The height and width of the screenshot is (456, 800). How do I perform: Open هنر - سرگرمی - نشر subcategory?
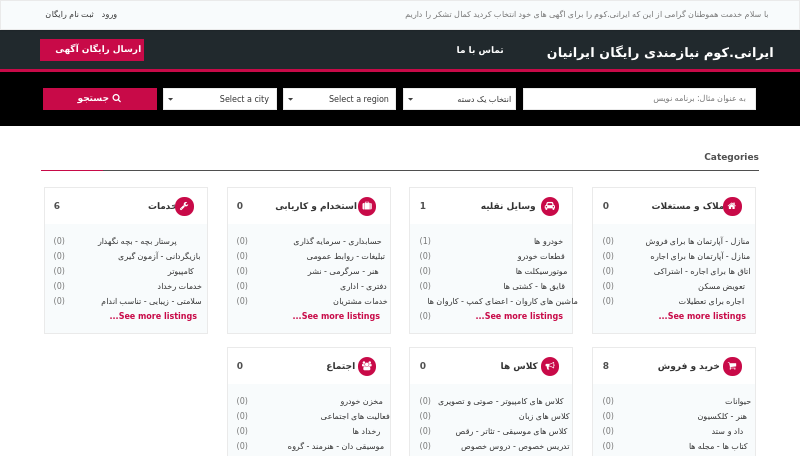(343, 271)
